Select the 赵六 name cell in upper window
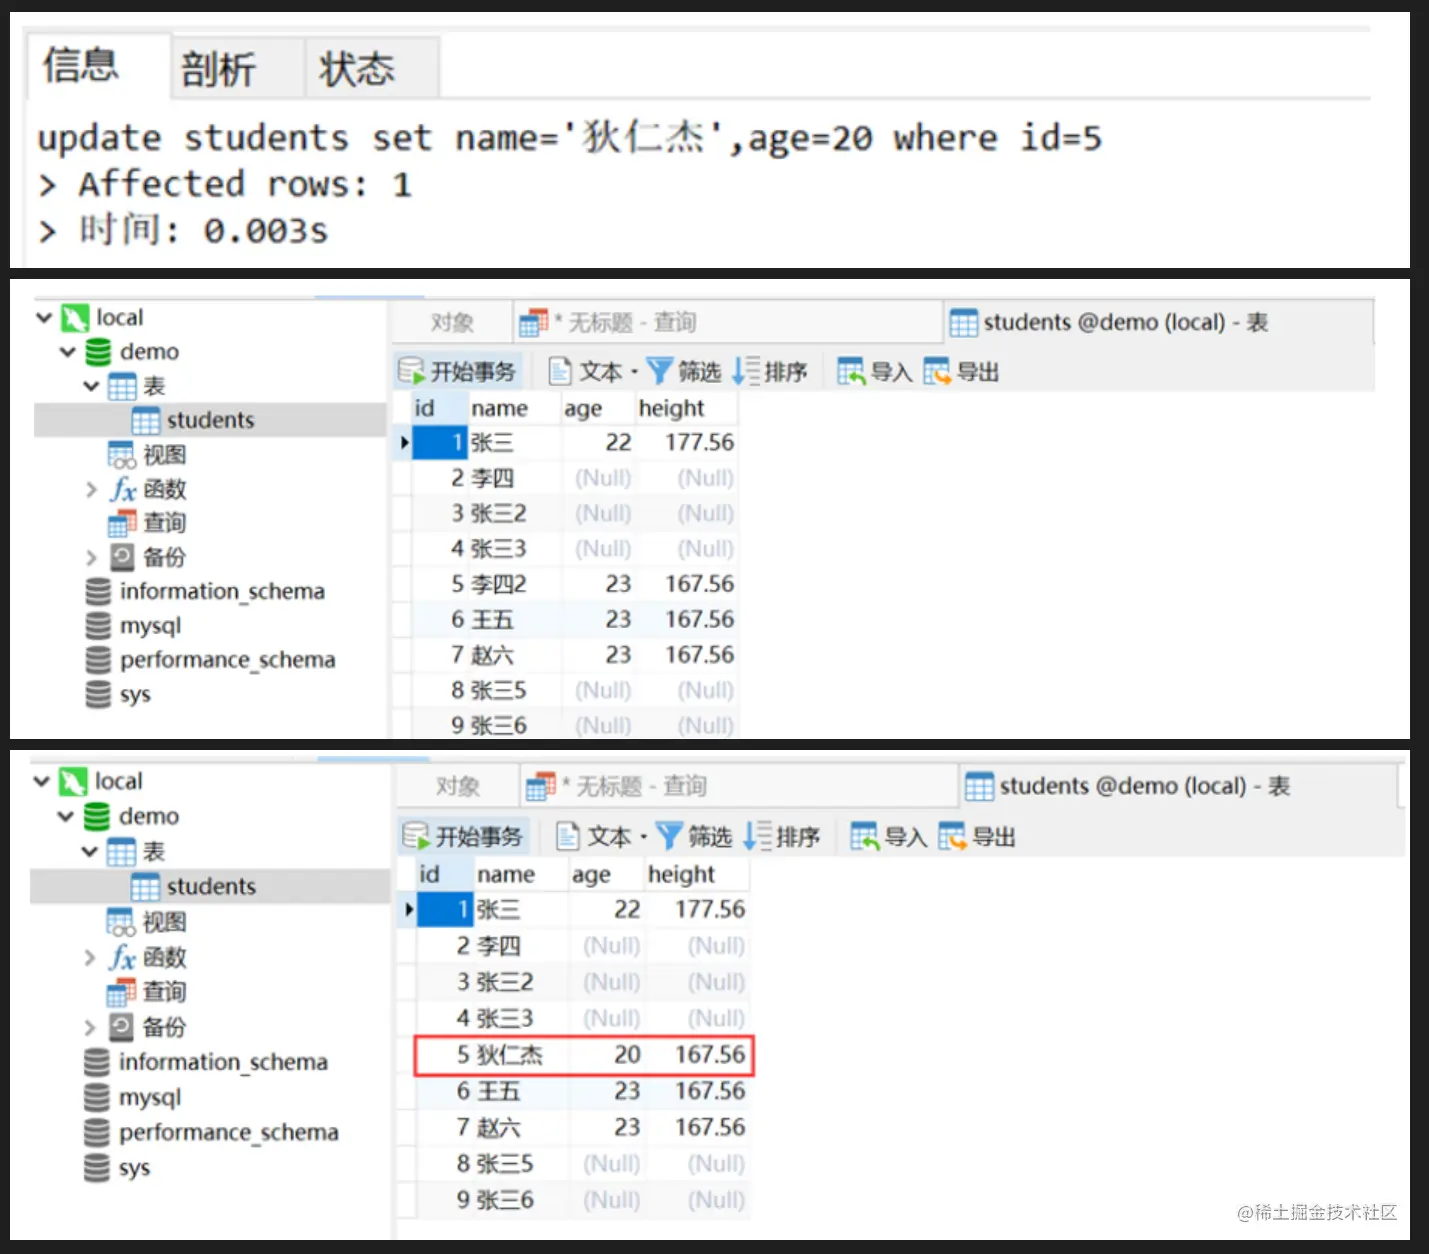The height and width of the screenshot is (1254, 1429). (514, 655)
